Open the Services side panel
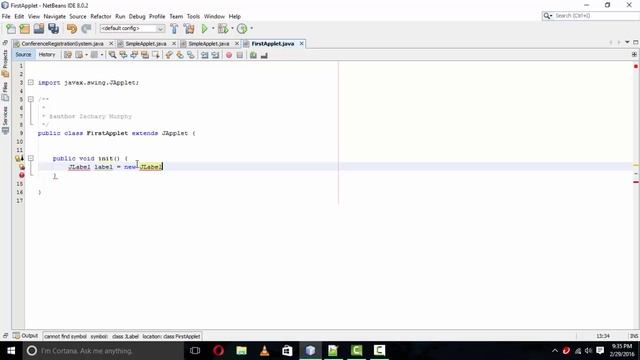 (5, 120)
